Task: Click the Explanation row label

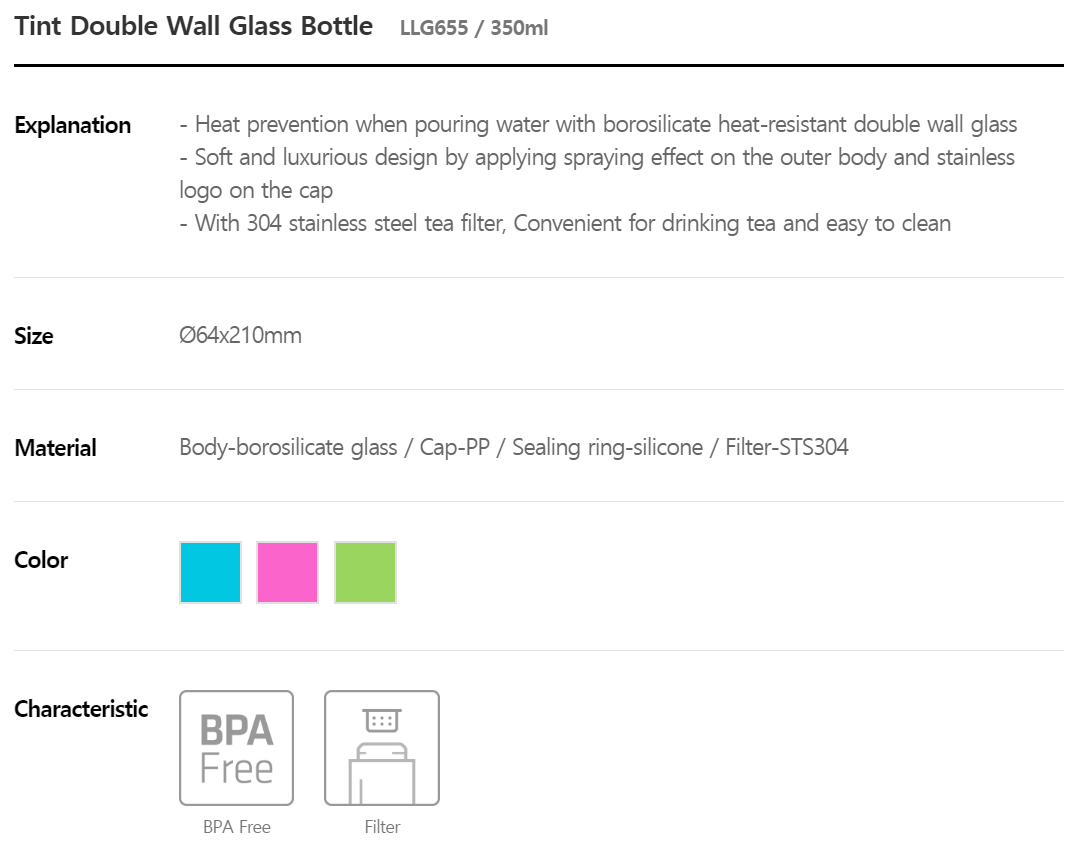Action: click(x=72, y=125)
